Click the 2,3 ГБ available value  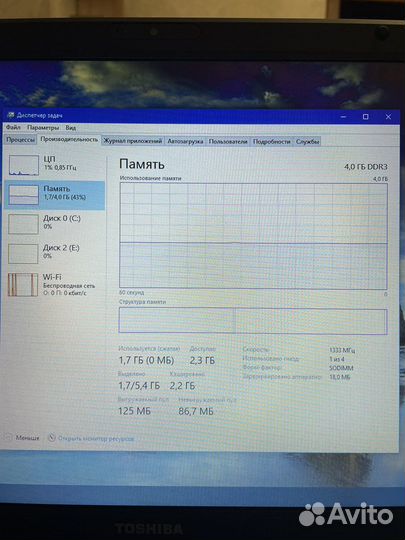[x=202, y=361]
